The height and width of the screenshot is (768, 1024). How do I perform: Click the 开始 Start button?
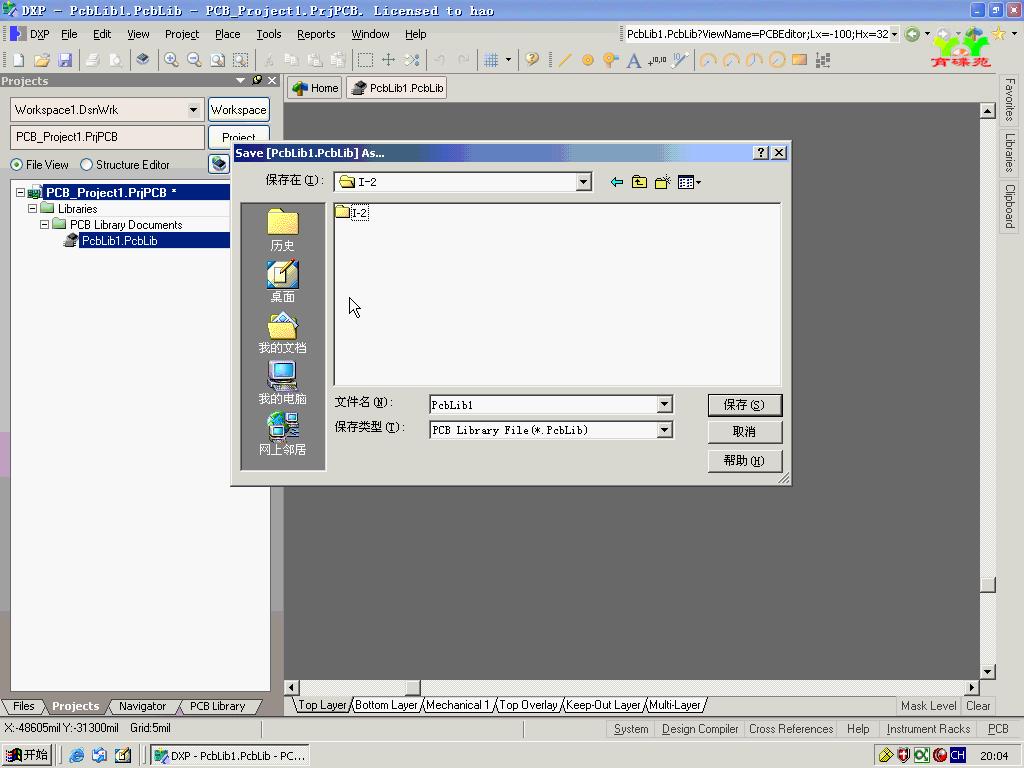click(27, 756)
